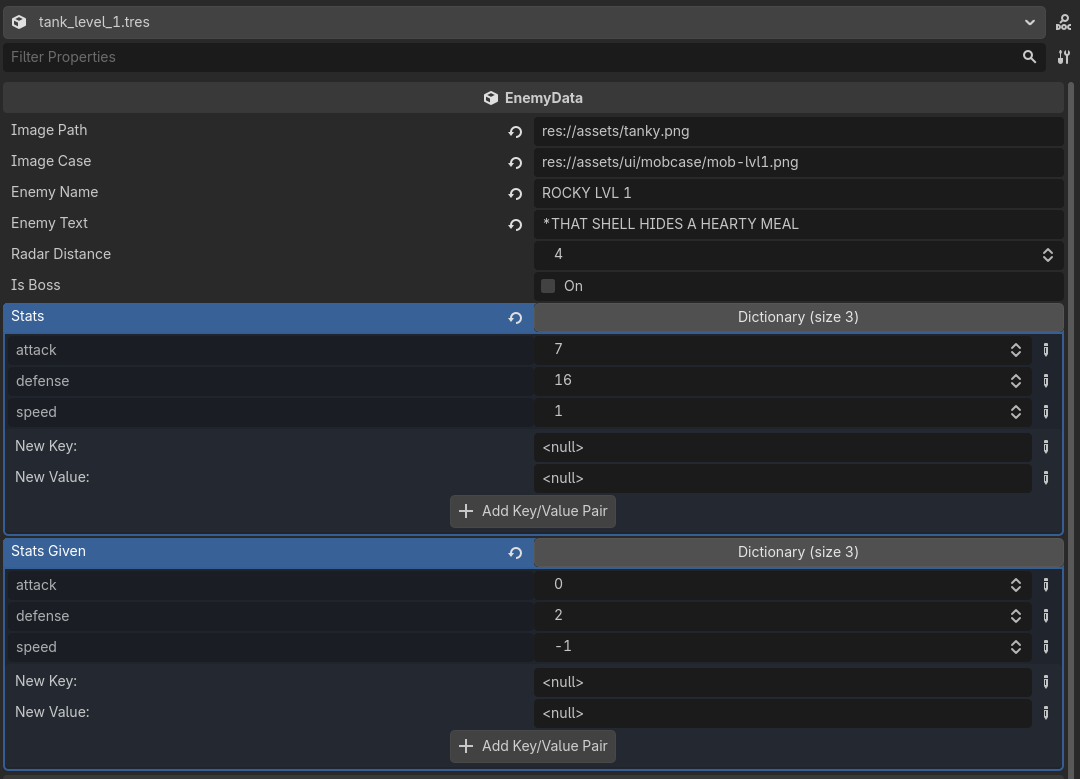The height and width of the screenshot is (779, 1080).
Task: Click Stats Given New Key null field
Action: (782, 682)
